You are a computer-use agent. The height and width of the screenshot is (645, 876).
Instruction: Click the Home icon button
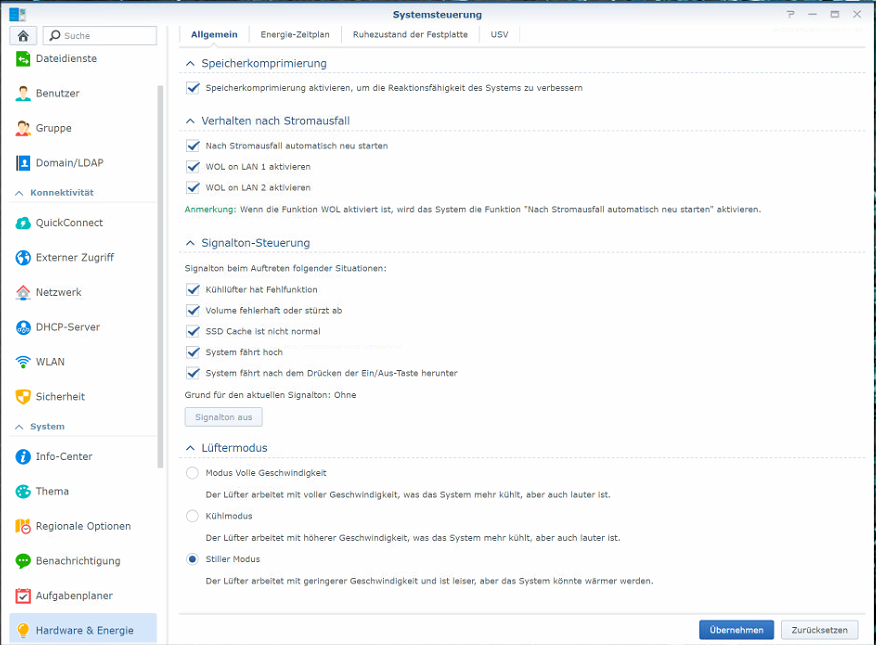pos(24,36)
